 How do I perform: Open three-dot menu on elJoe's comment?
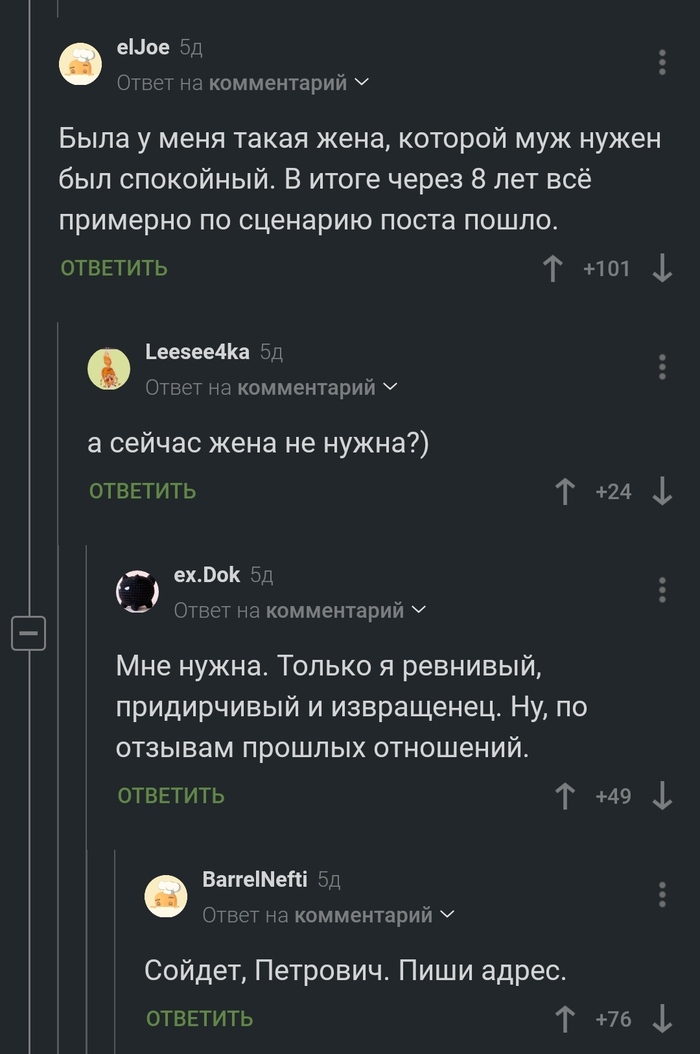coord(662,62)
